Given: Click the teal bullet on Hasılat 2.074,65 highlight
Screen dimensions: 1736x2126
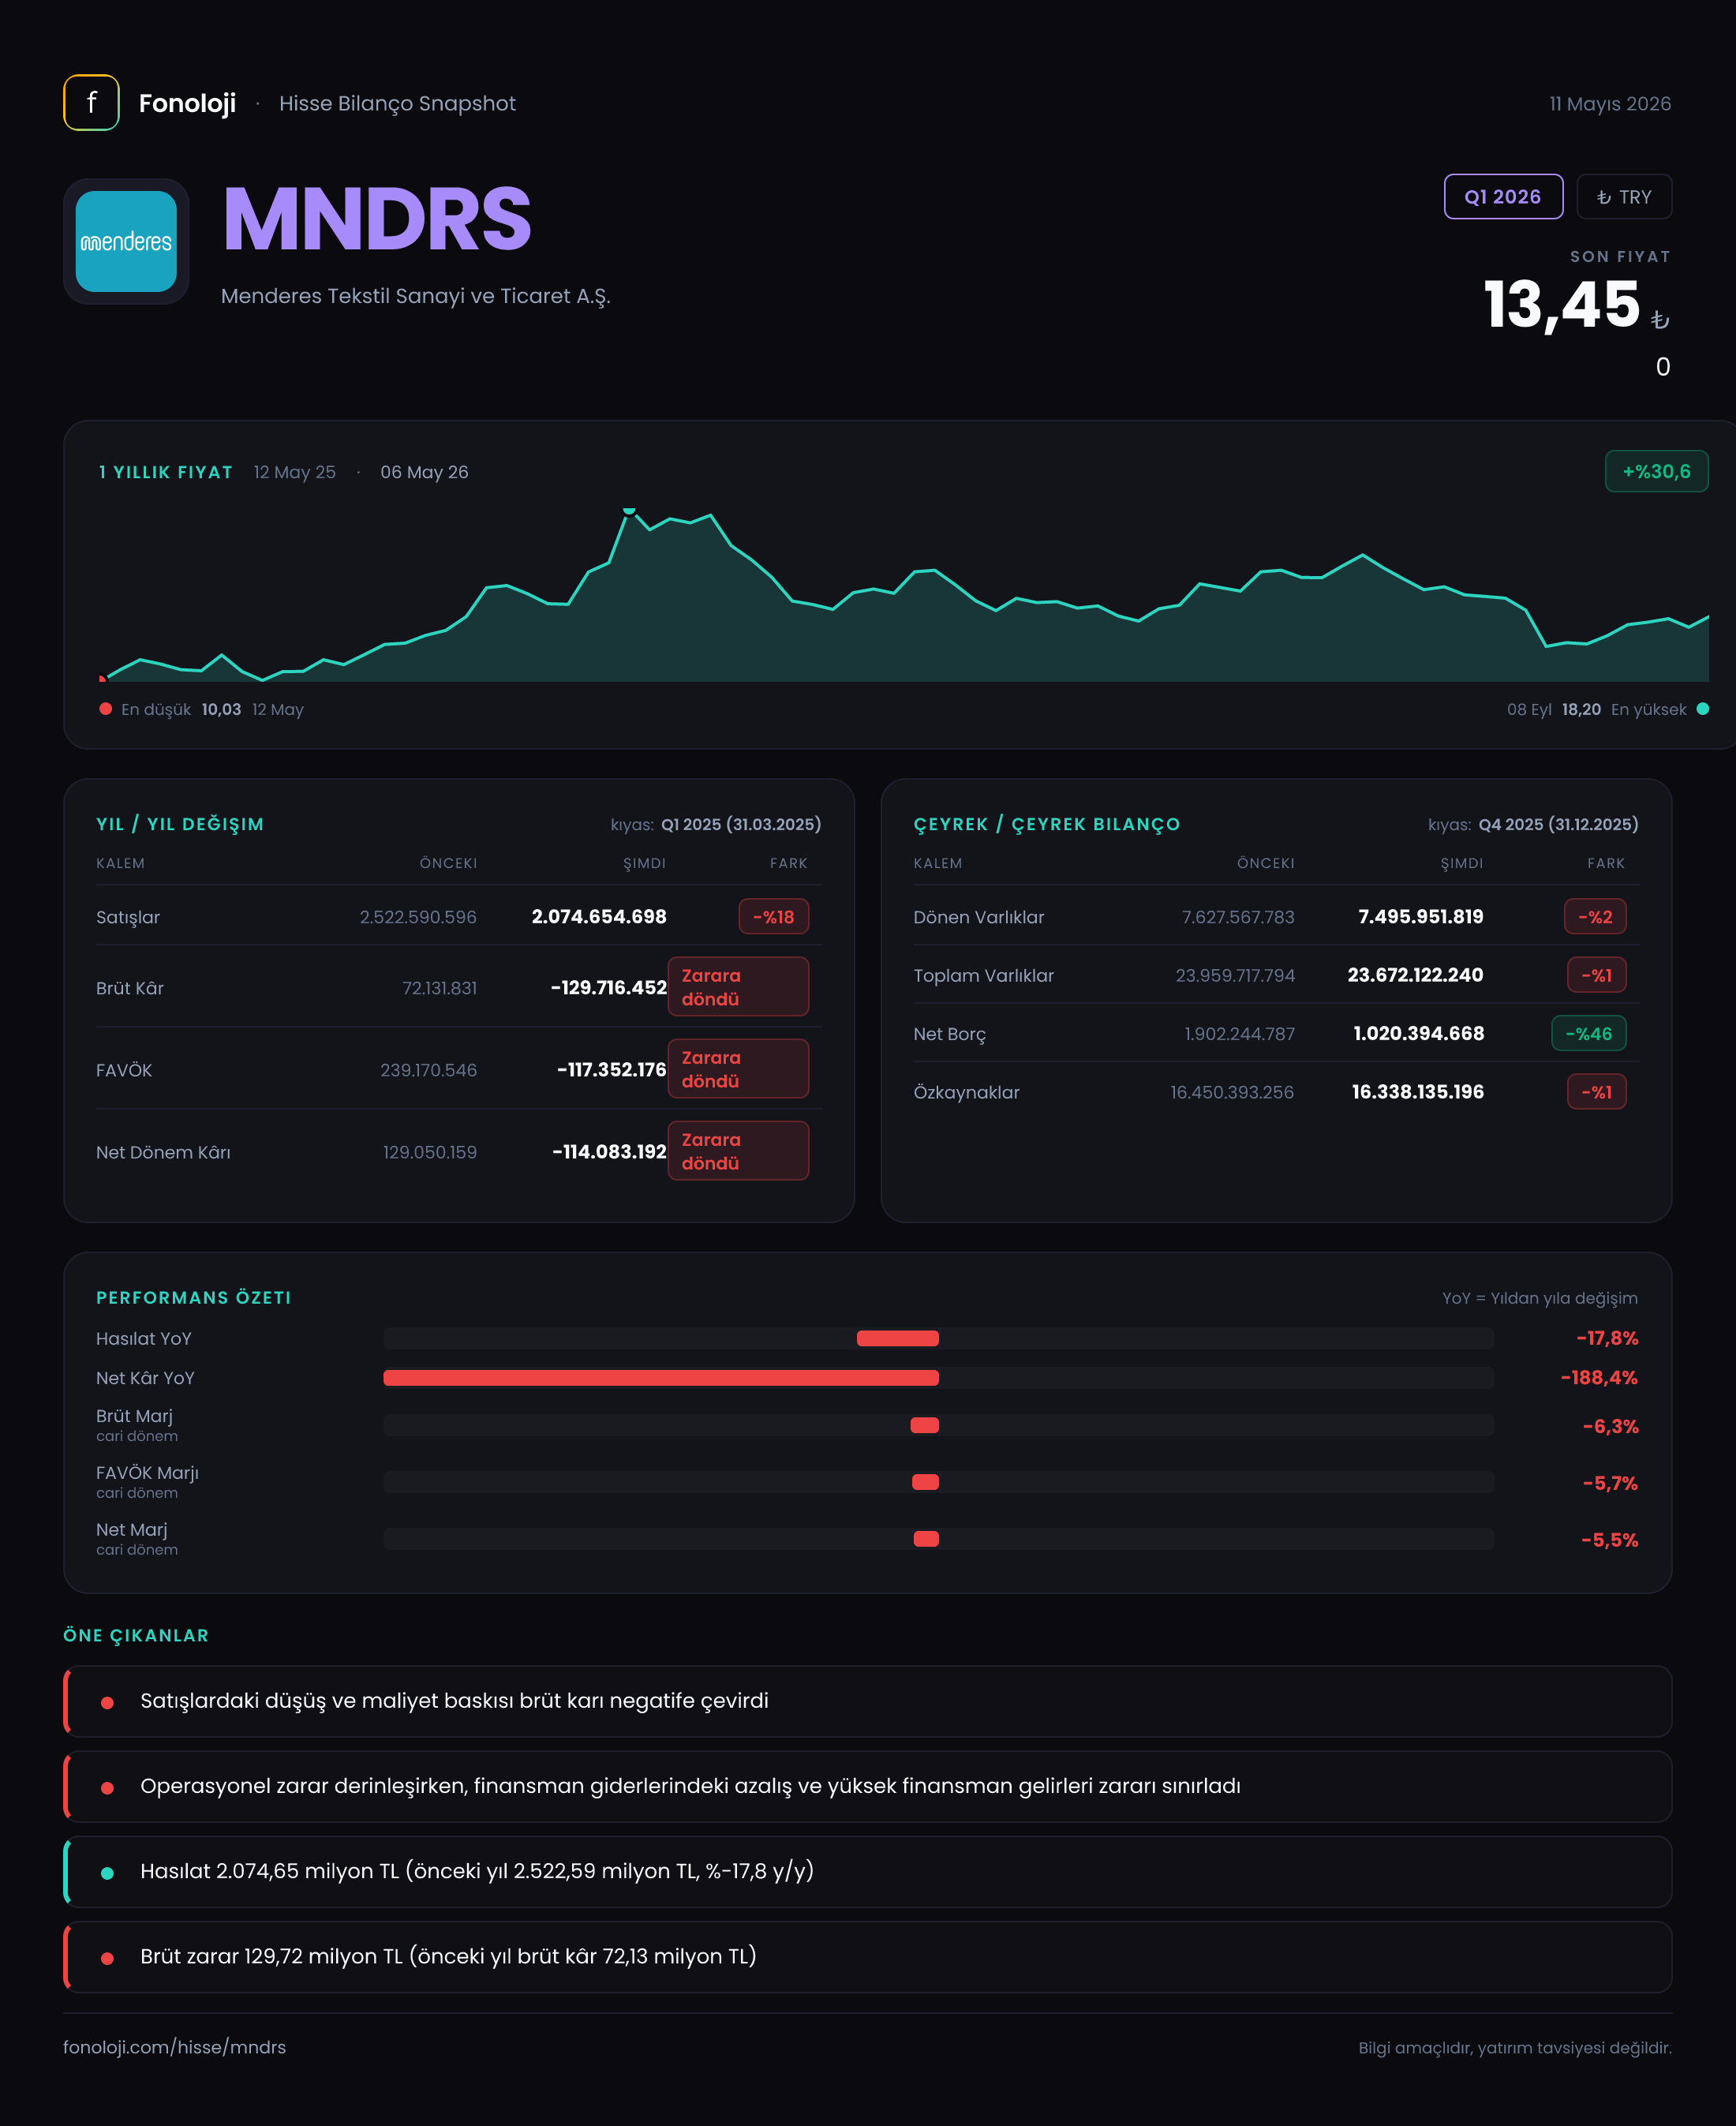Looking at the screenshot, I should pos(107,1873).
